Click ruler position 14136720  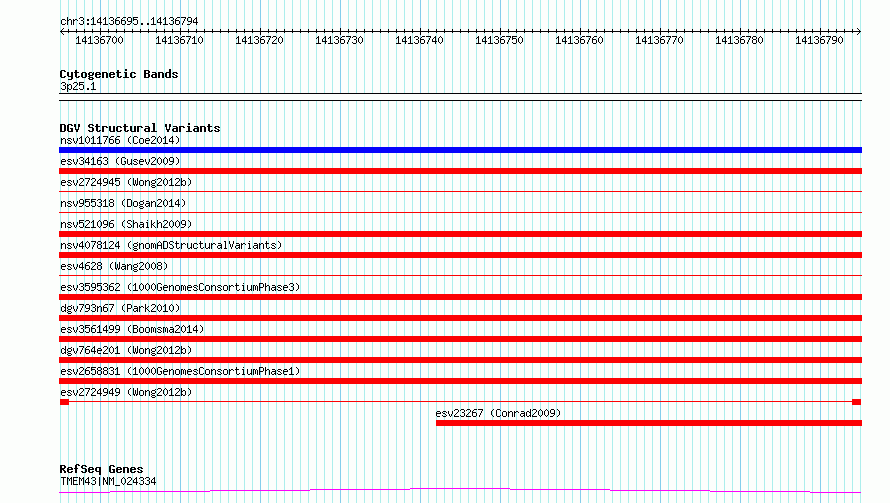(259, 40)
